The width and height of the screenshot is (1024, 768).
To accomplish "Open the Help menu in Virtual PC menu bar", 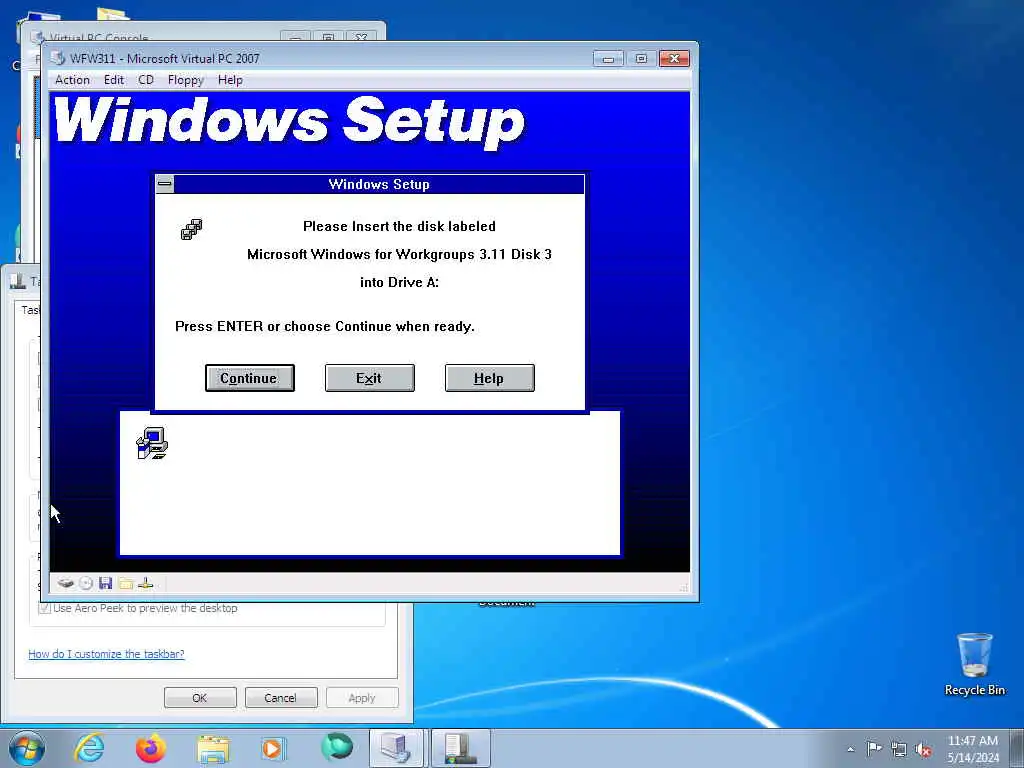I will [230, 80].
